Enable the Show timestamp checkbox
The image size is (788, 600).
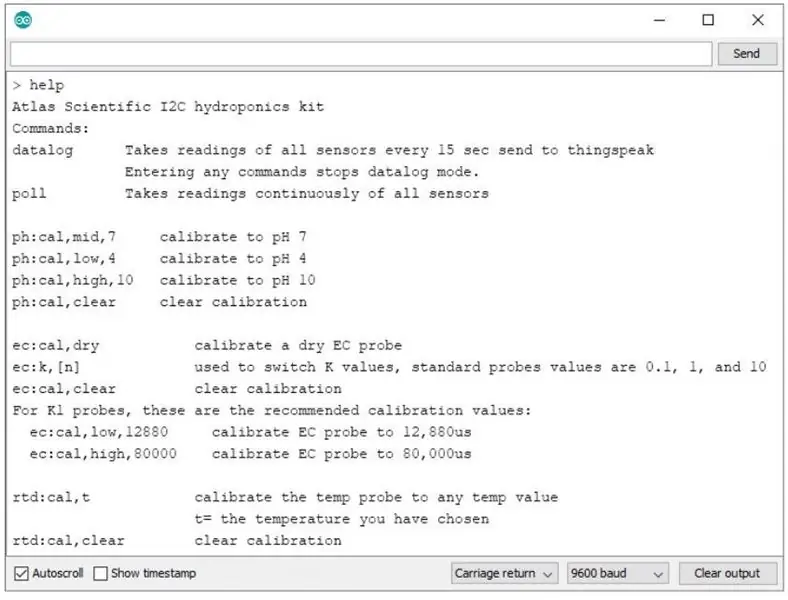pos(101,573)
